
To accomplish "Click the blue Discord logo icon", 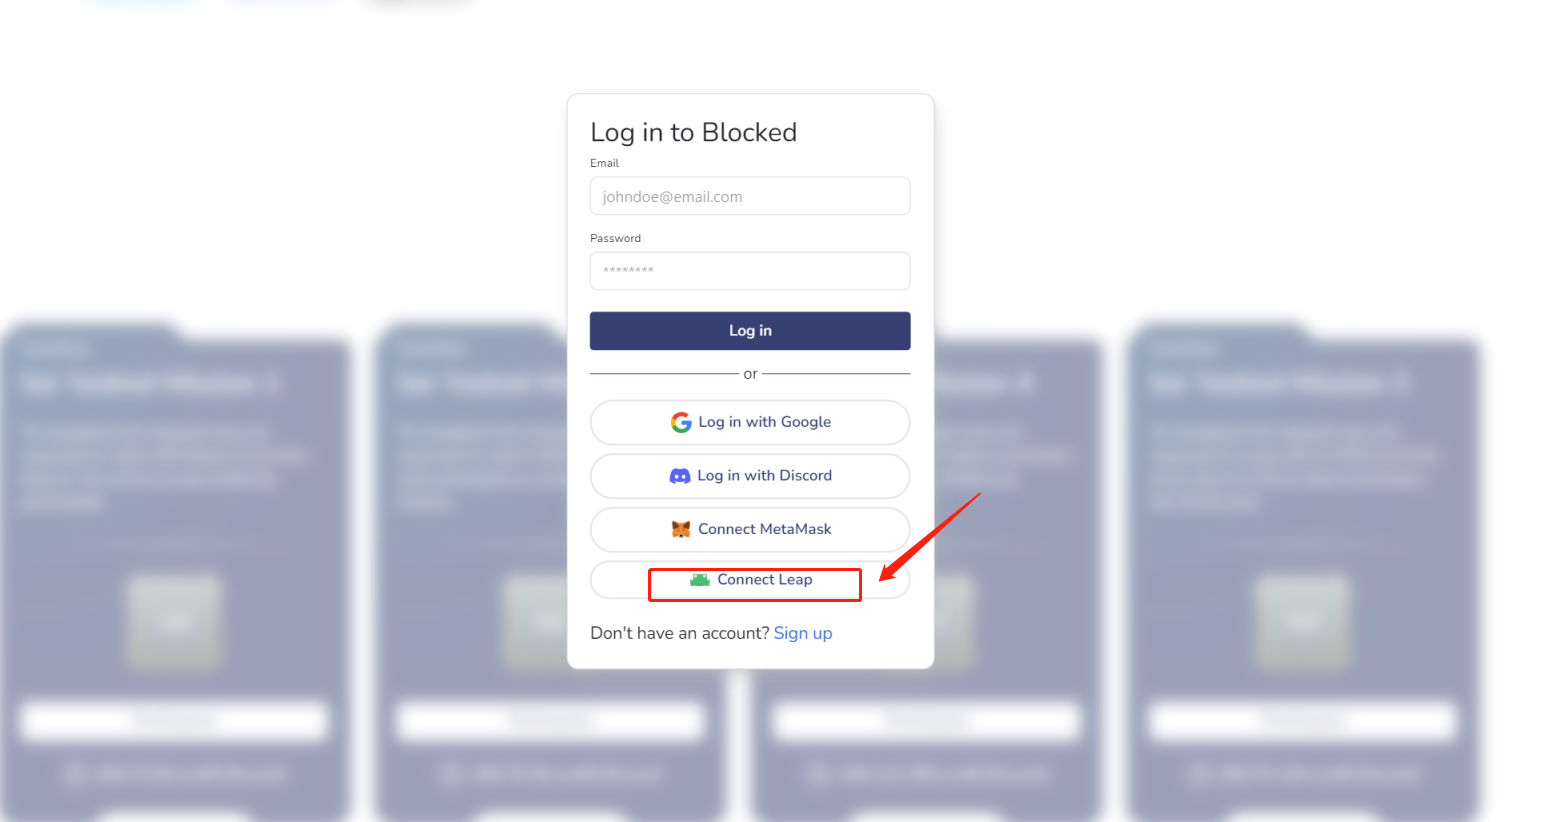I will [680, 476].
